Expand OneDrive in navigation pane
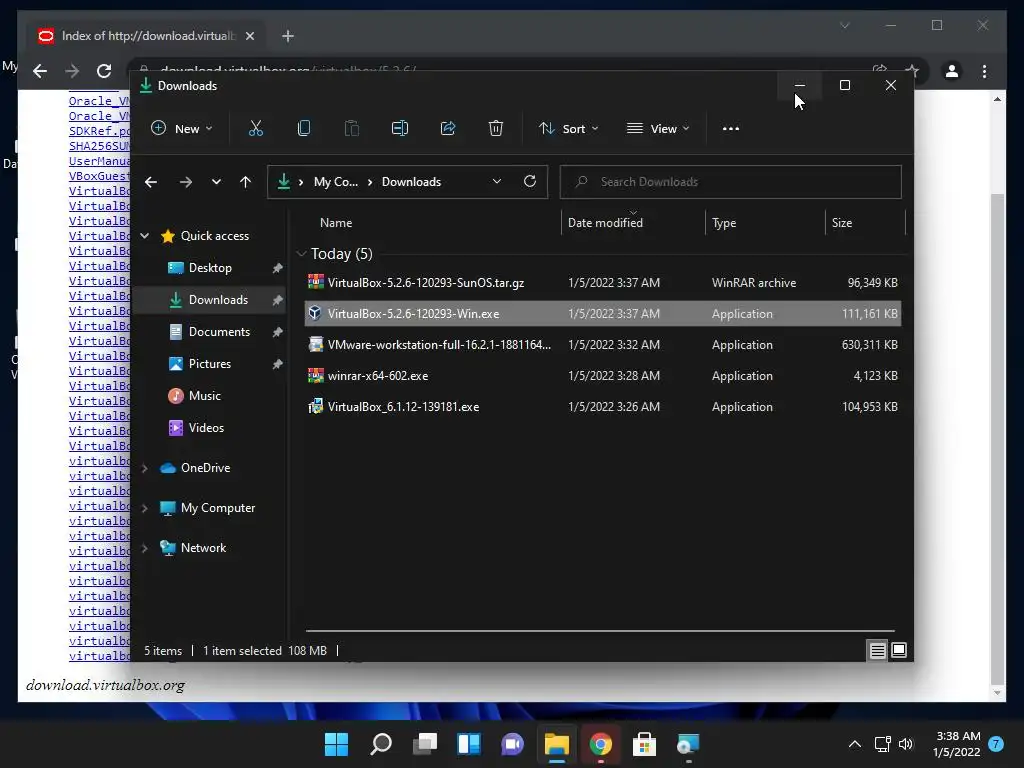Viewport: 1024px width, 768px height. [x=145, y=468]
